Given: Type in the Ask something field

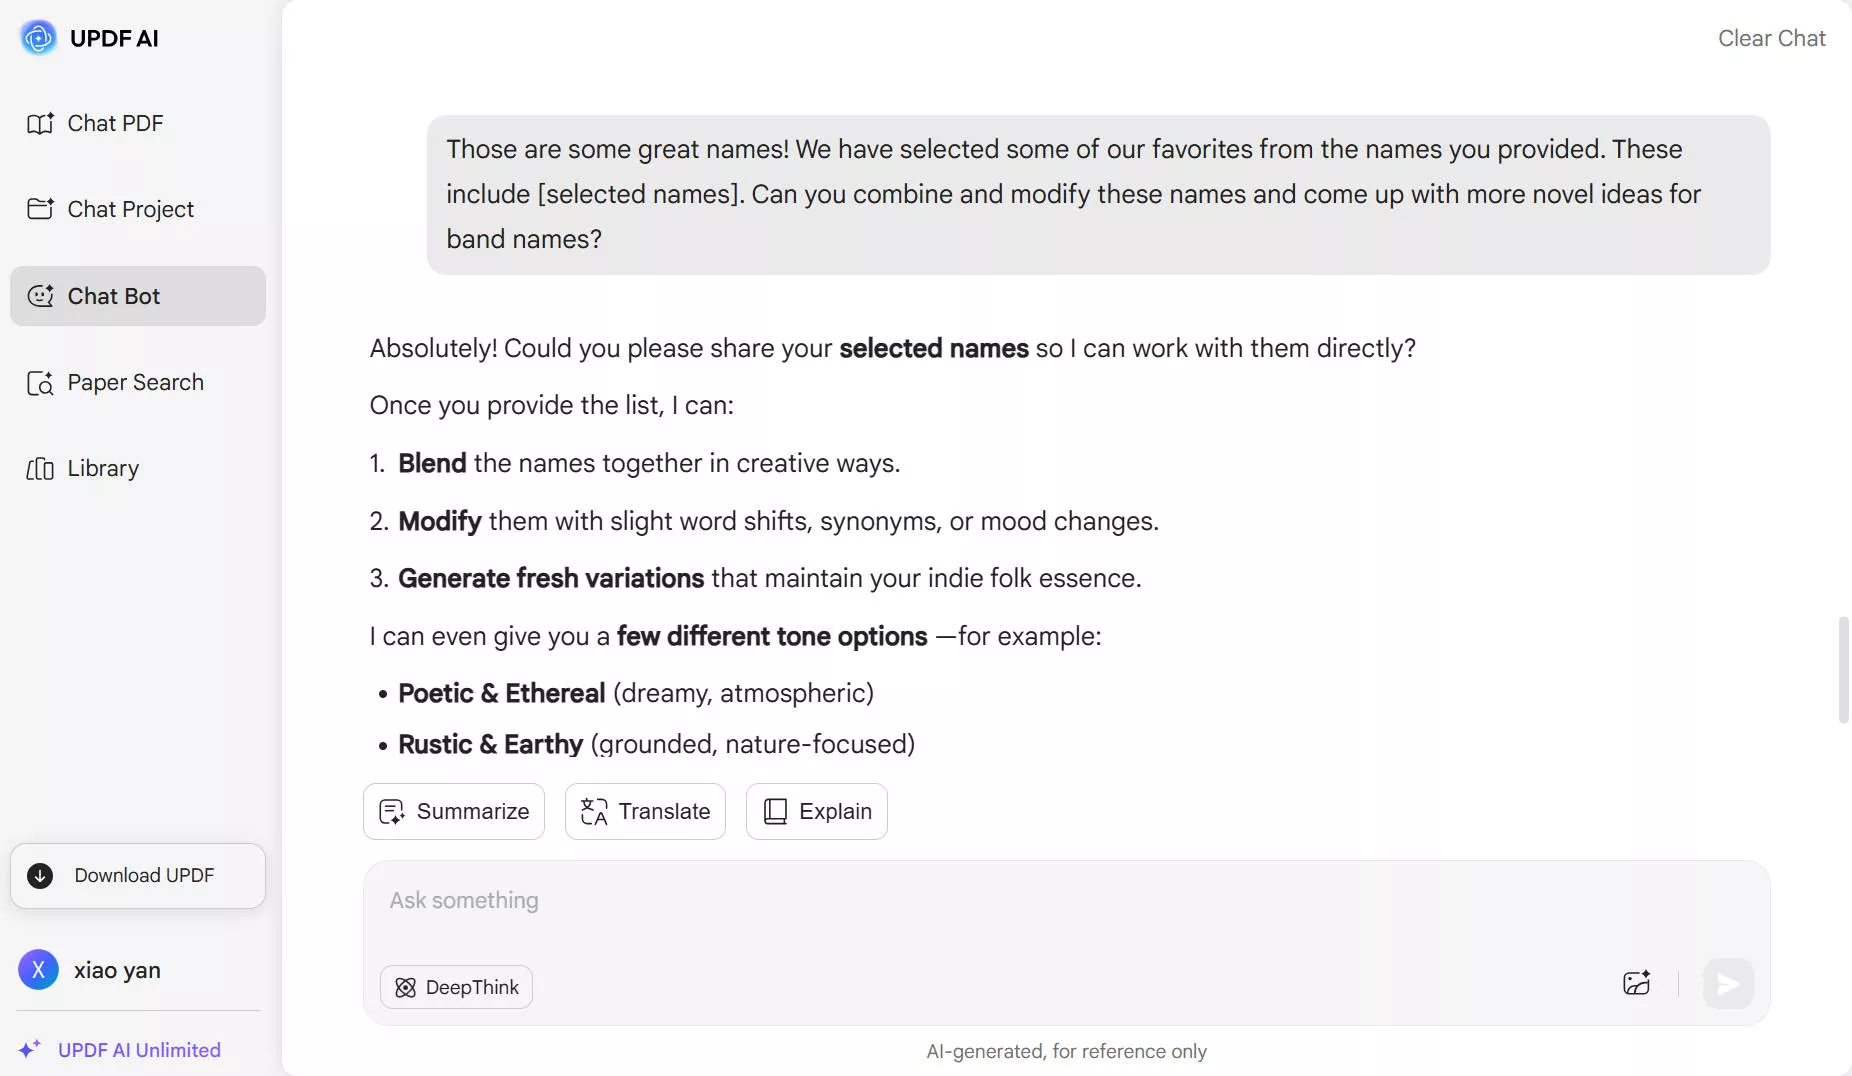Looking at the screenshot, I should click(1000, 901).
